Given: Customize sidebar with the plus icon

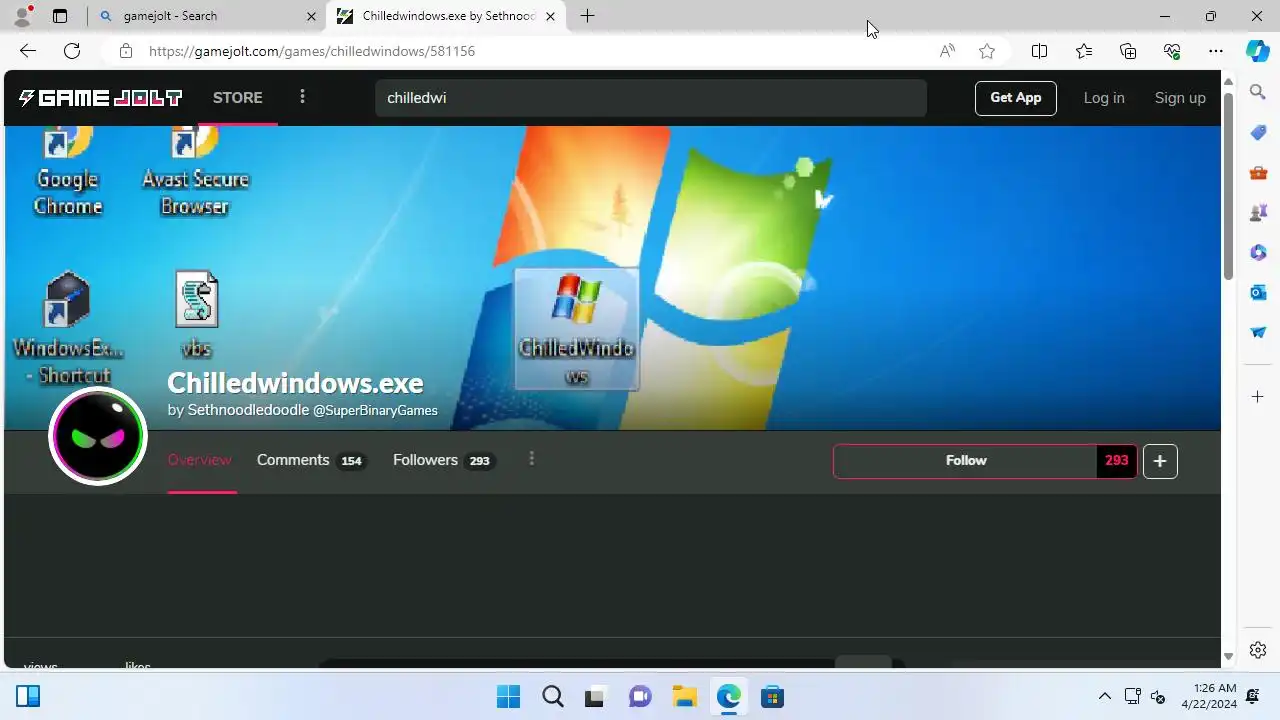Looking at the screenshot, I should tap(1258, 397).
